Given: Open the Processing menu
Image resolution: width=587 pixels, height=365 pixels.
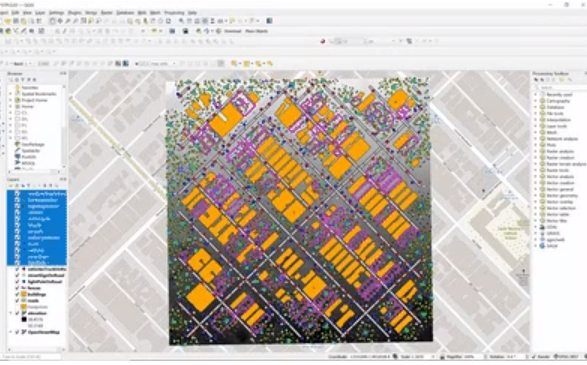Looking at the screenshot, I should 174,13.
